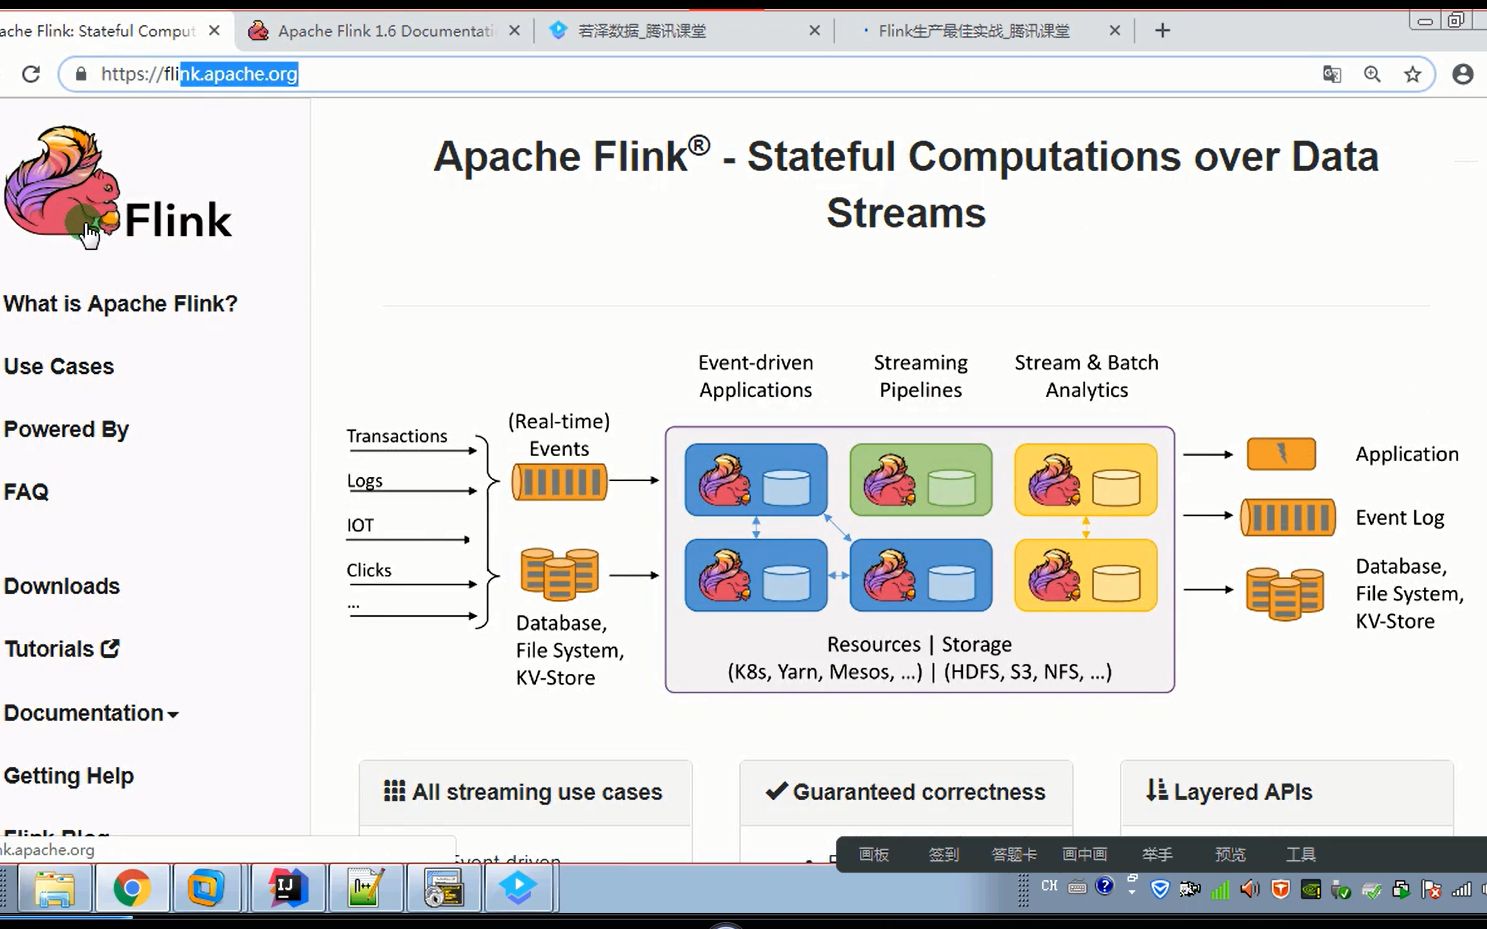
Task: Open Google Chrome from the taskbar
Action: pyautogui.click(x=131, y=888)
